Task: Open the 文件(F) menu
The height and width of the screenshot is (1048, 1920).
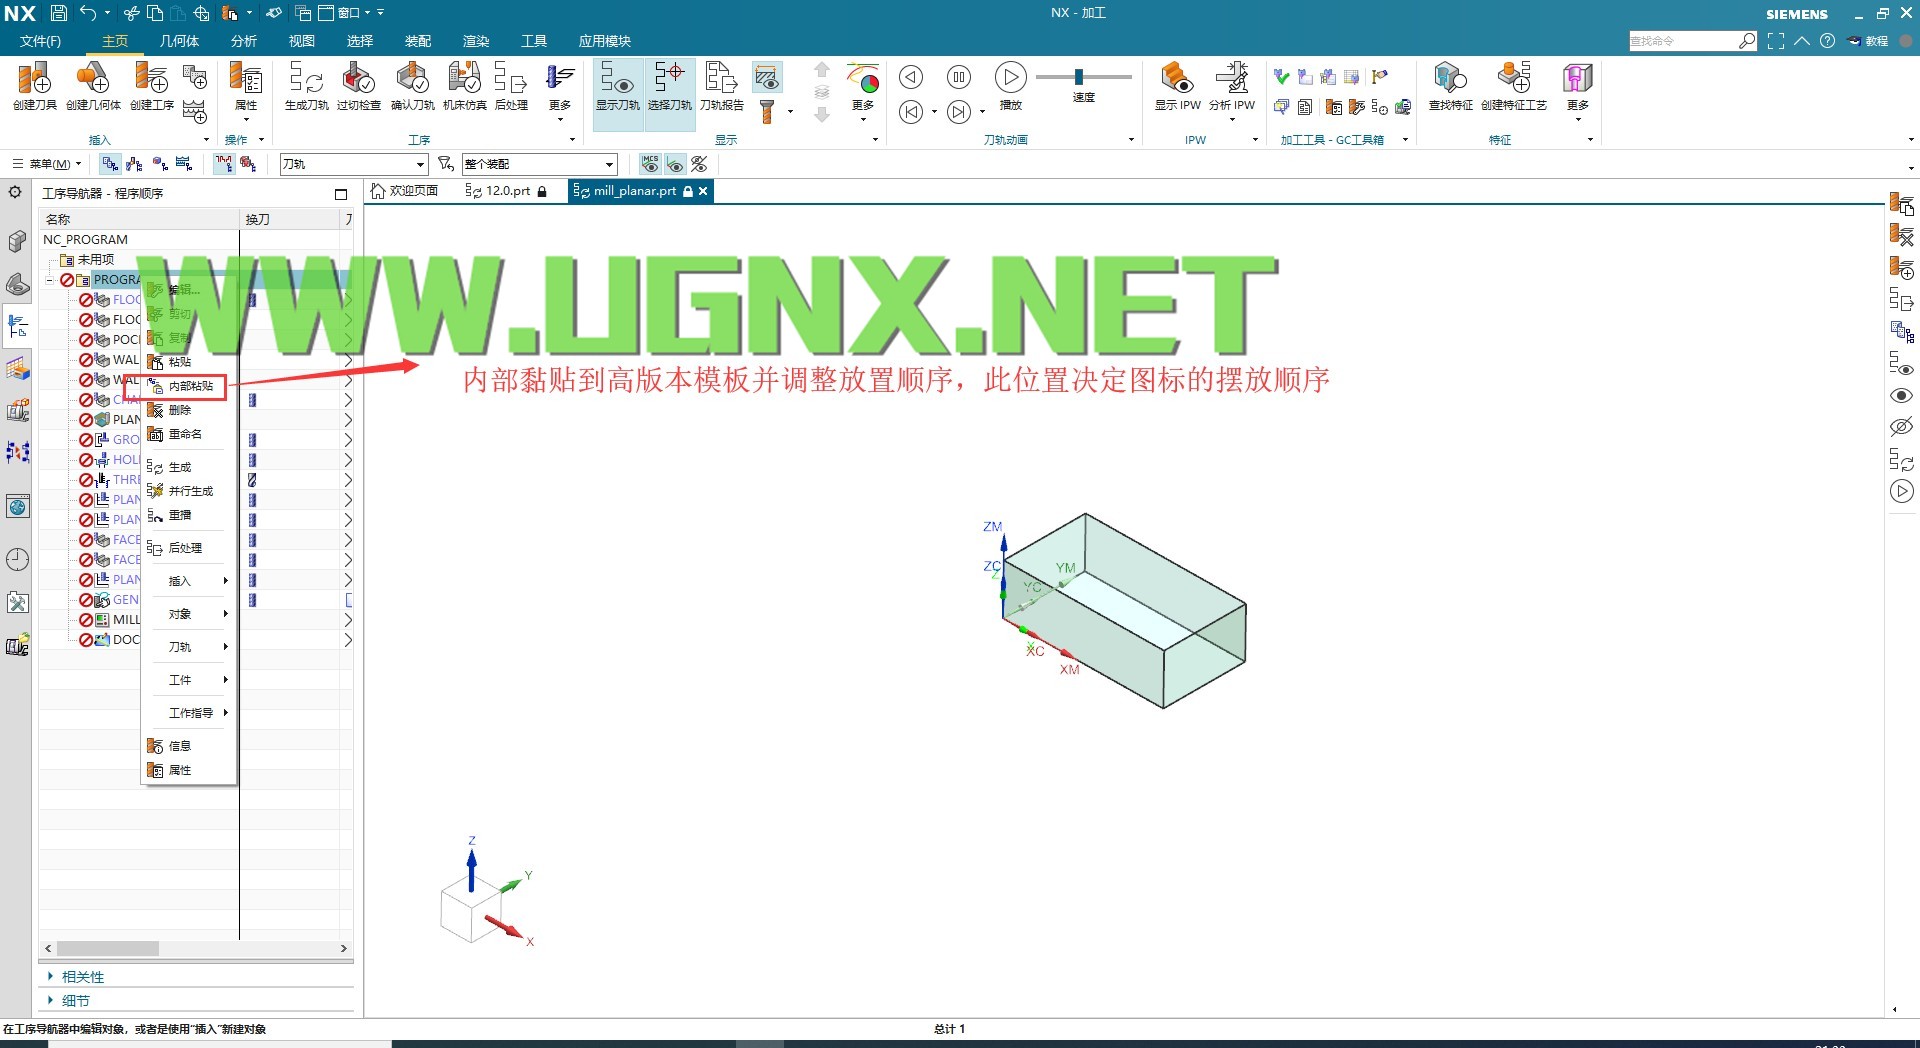Action: coord(40,41)
